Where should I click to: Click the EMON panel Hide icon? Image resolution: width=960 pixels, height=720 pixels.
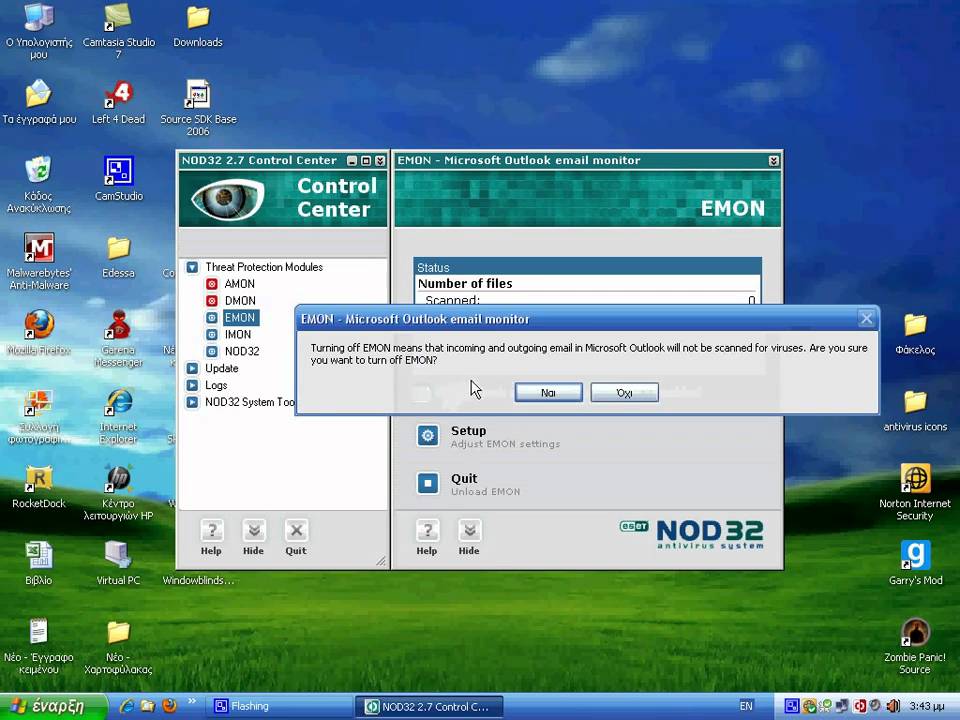(x=469, y=532)
